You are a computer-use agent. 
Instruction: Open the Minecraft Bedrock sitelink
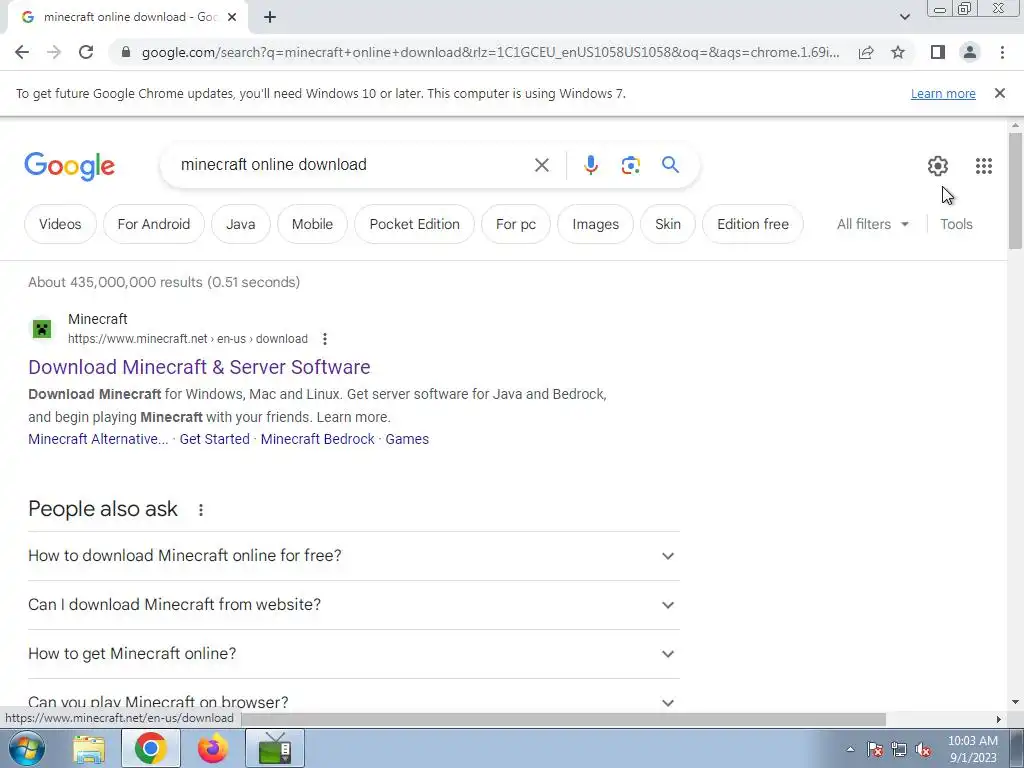[317, 439]
